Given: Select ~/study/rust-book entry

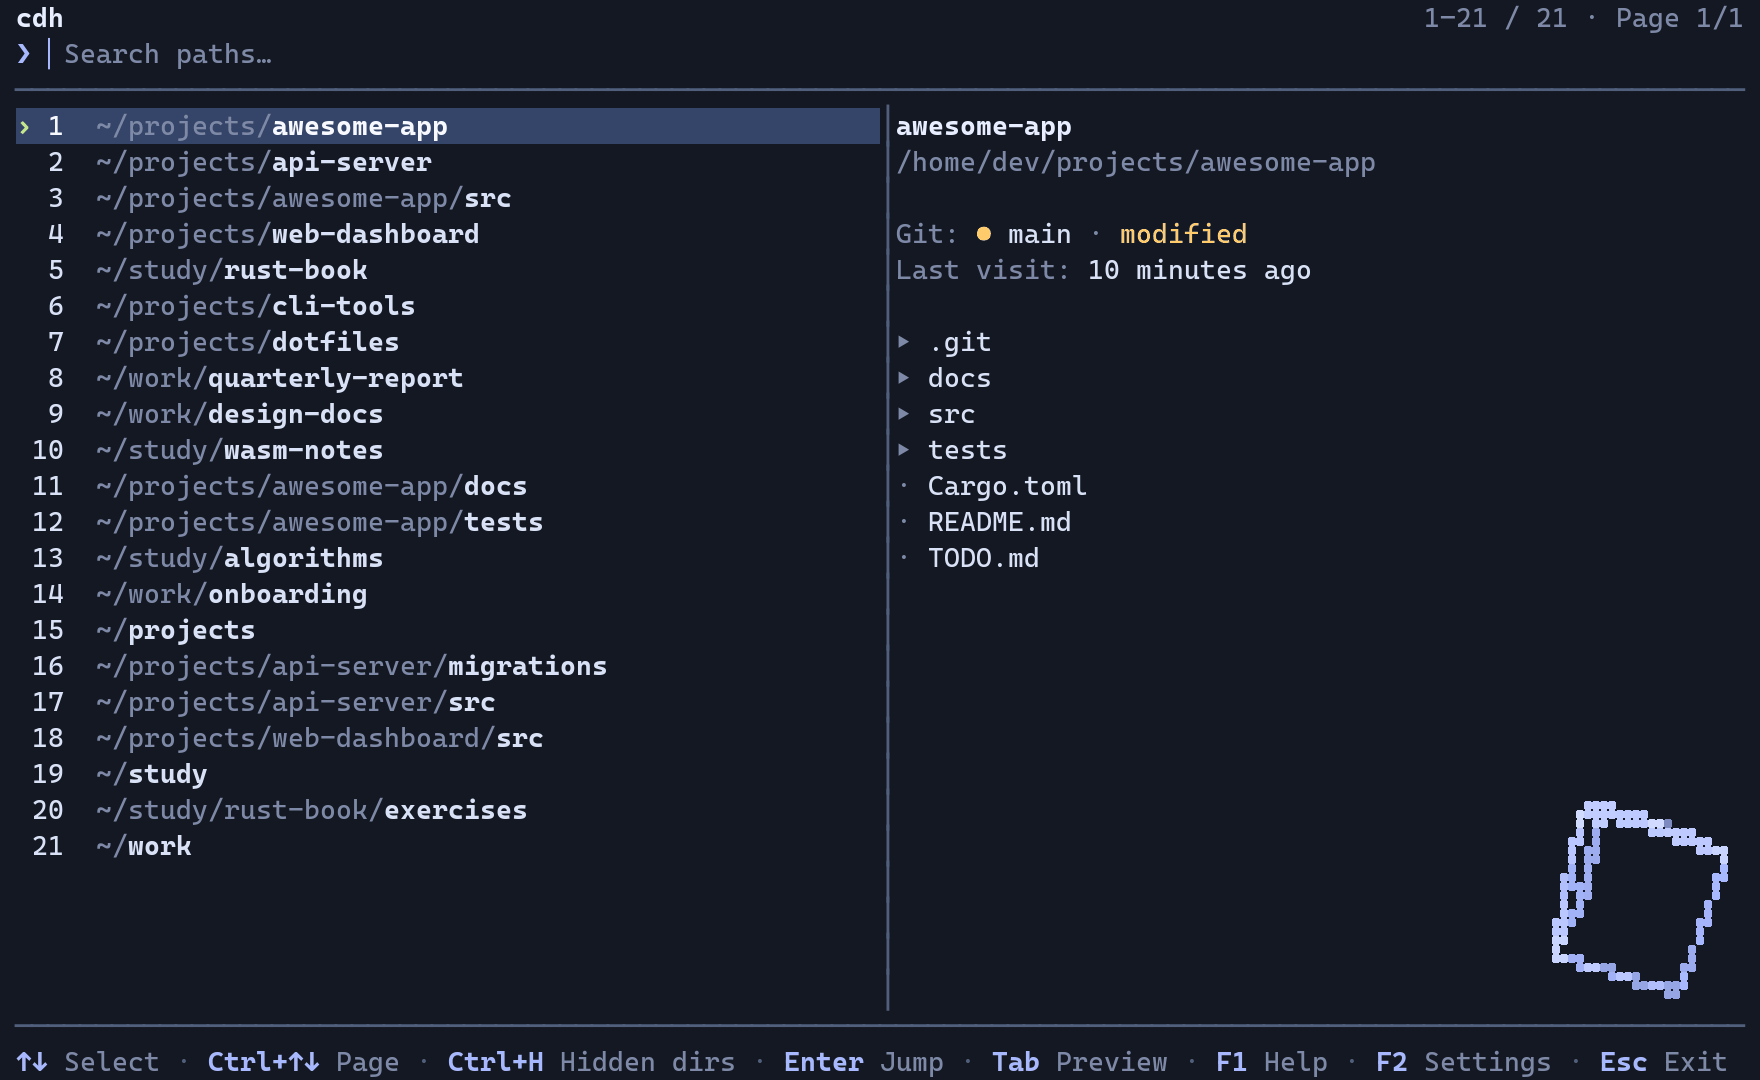Looking at the screenshot, I should pyautogui.click(x=448, y=270).
